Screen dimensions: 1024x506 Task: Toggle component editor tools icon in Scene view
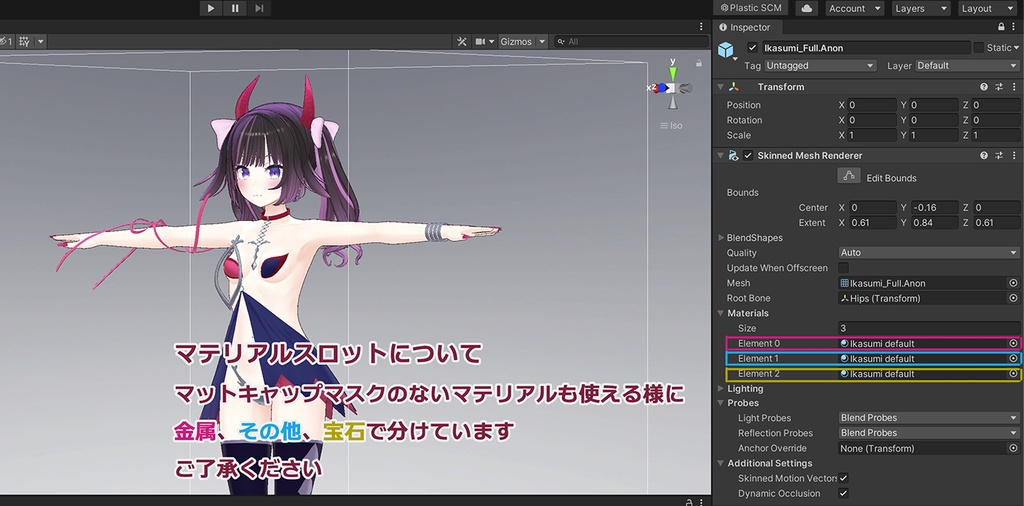tap(462, 41)
